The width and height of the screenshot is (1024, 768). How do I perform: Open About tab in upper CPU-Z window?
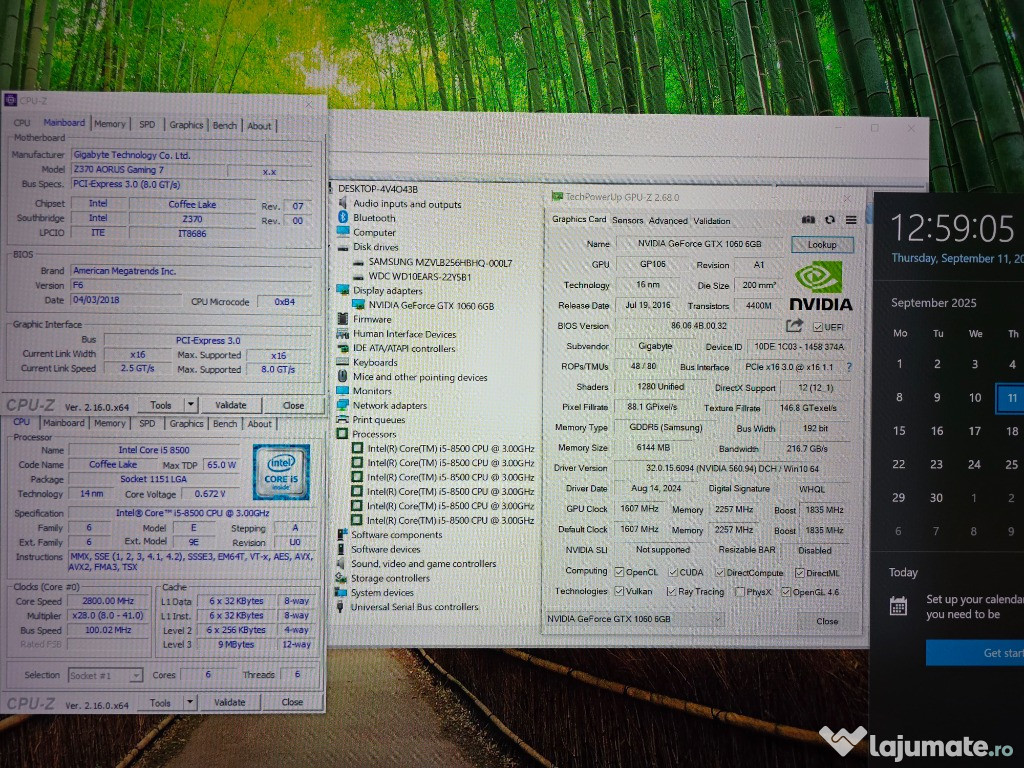tap(259, 125)
